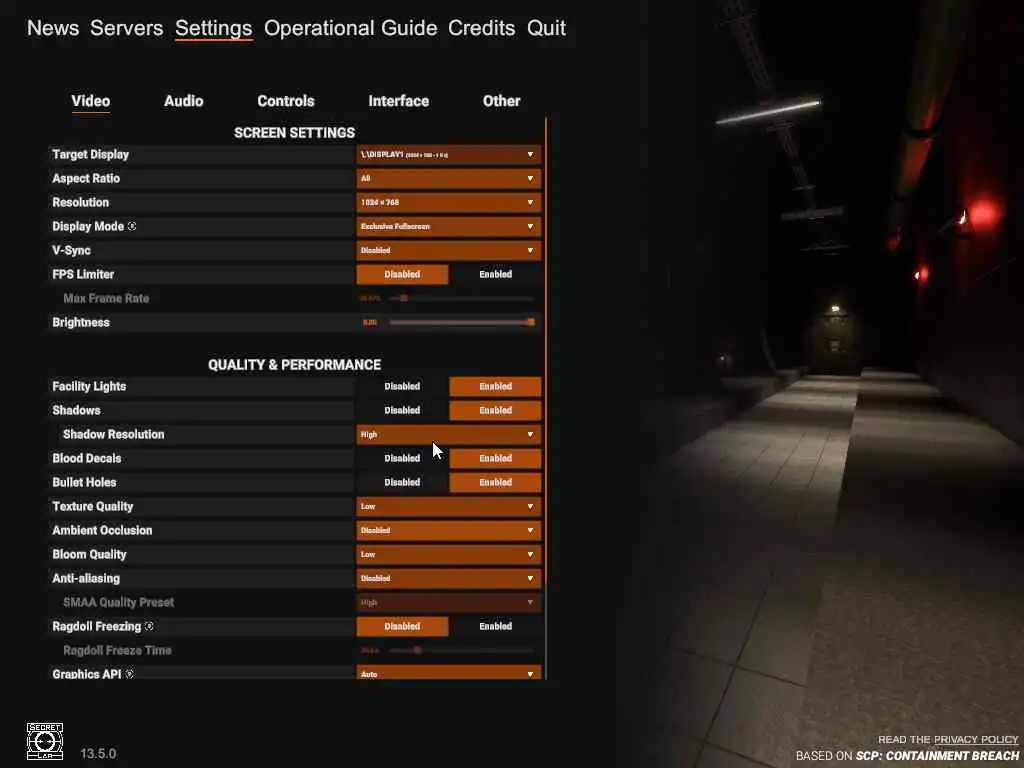Click the Shadow Resolution label

pyautogui.click(x=114, y=434)
